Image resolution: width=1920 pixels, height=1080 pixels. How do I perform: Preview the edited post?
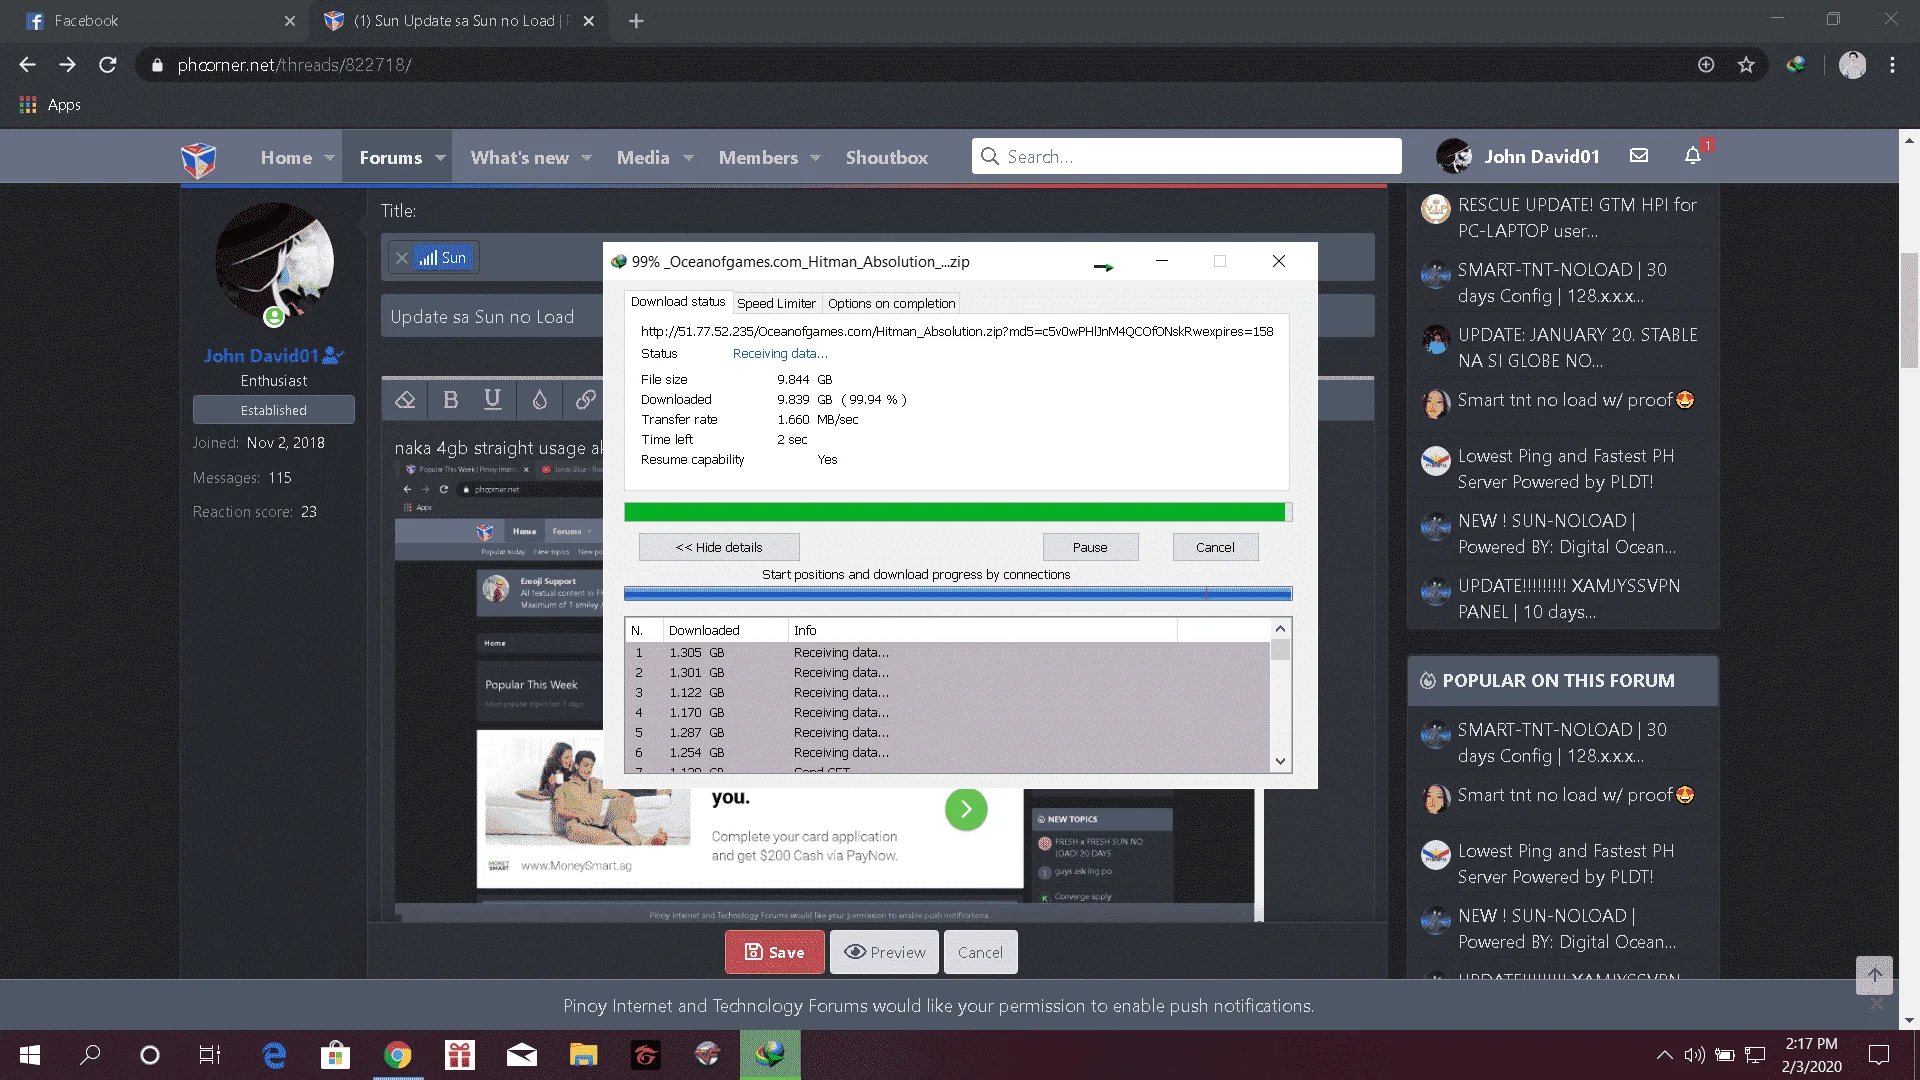point(885,952)
